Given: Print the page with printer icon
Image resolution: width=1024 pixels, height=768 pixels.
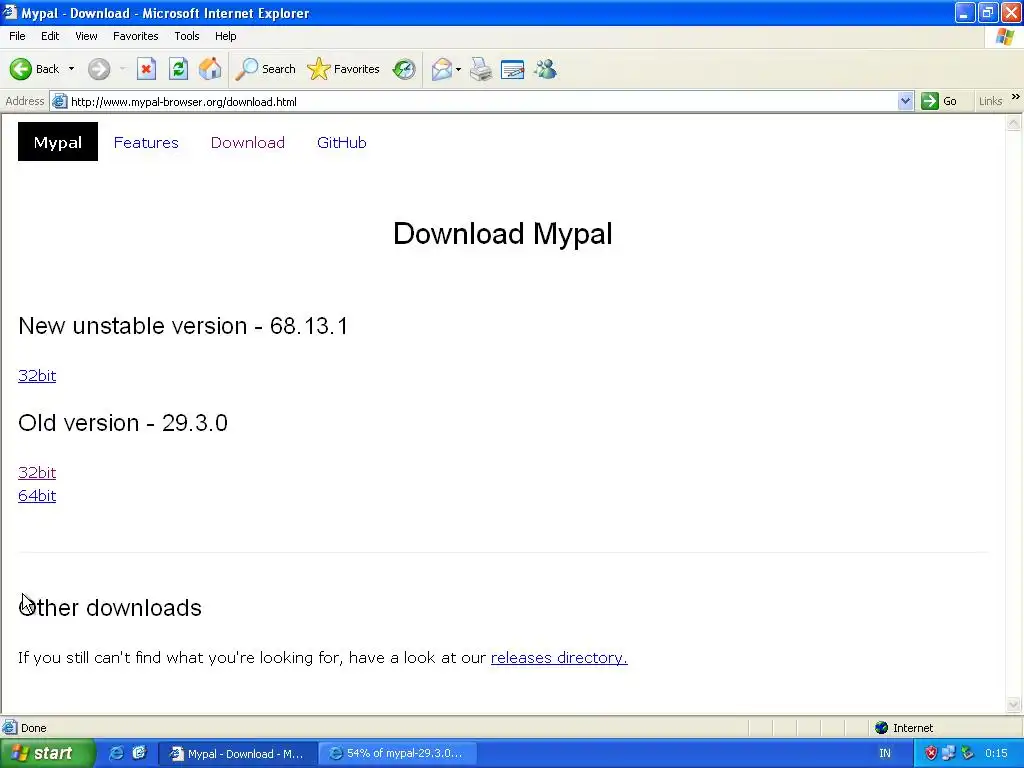Looking at the screenshot, I should click(481, 69).
